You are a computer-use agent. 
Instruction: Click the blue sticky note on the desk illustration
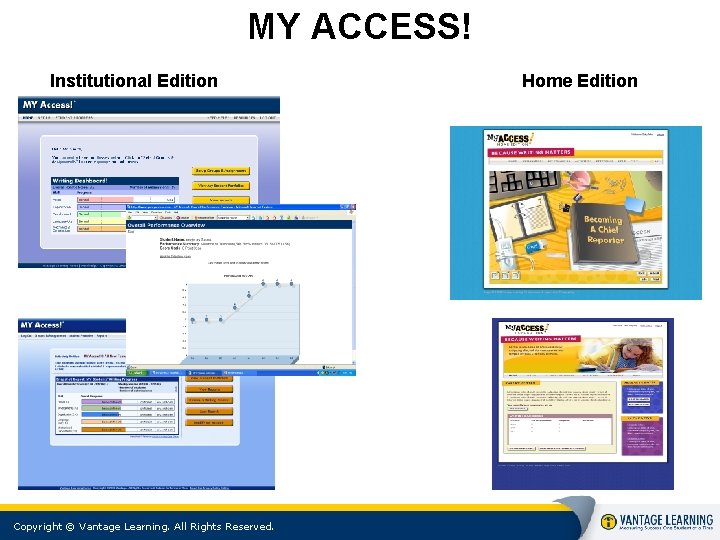[x=633, y=205]
